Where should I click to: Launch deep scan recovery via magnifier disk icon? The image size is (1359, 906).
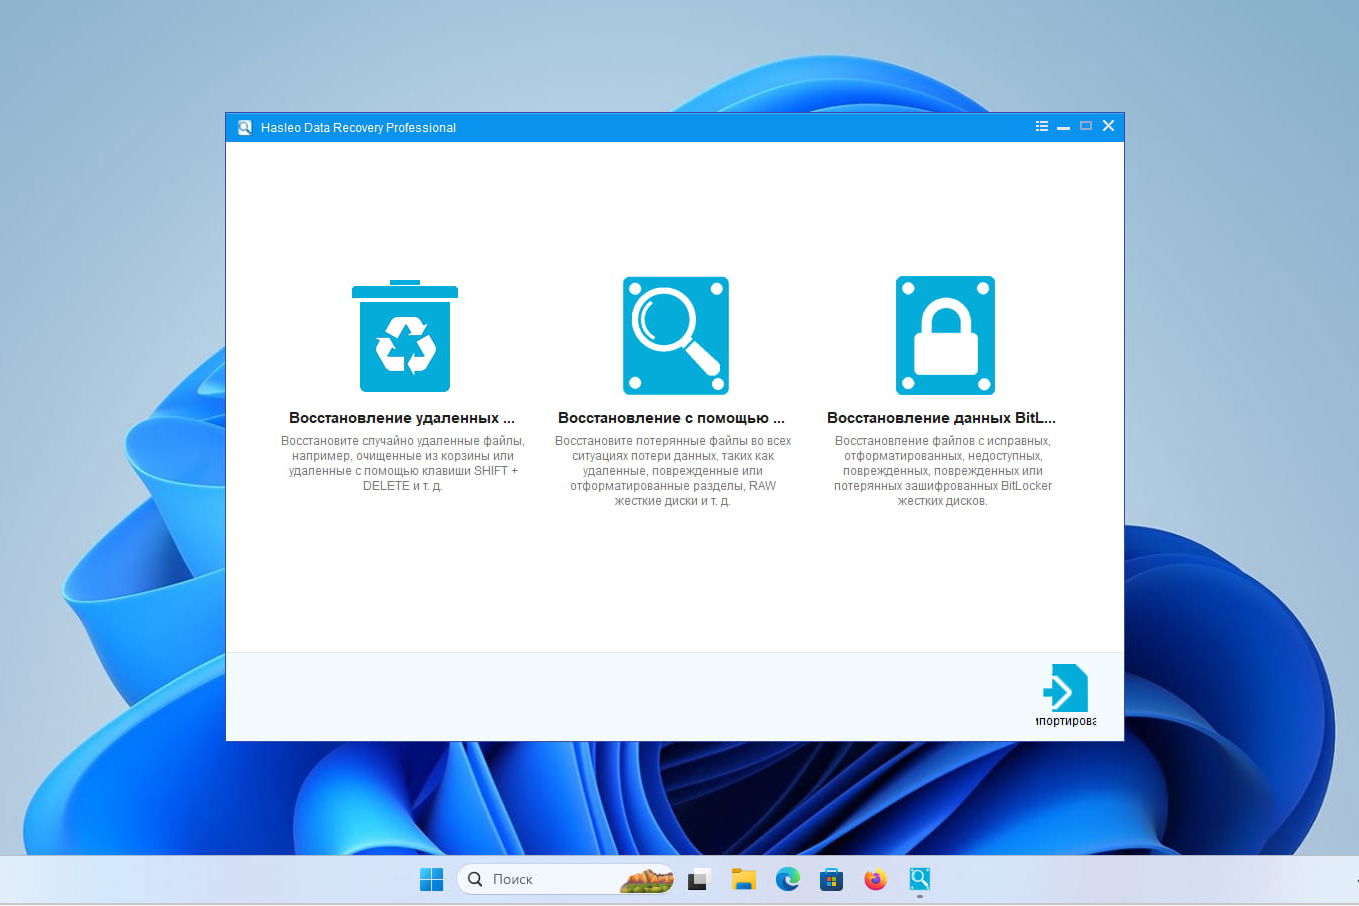[x=675, y=336]
